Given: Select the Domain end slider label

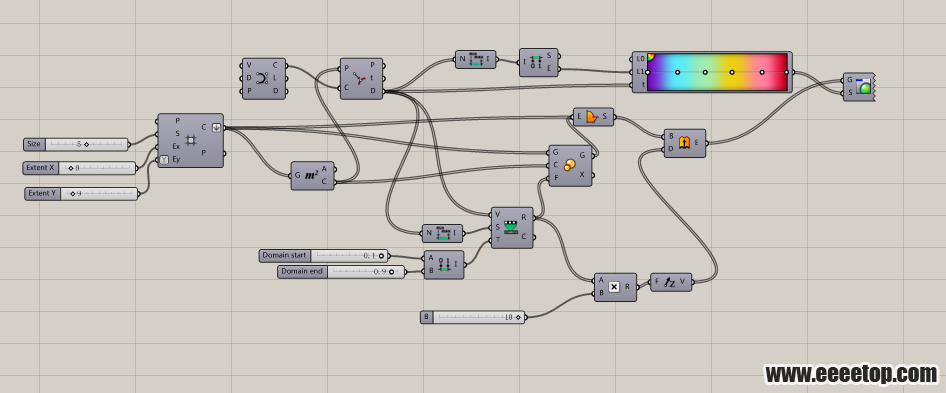Looking at the screenshot, I should pos(302,272).
